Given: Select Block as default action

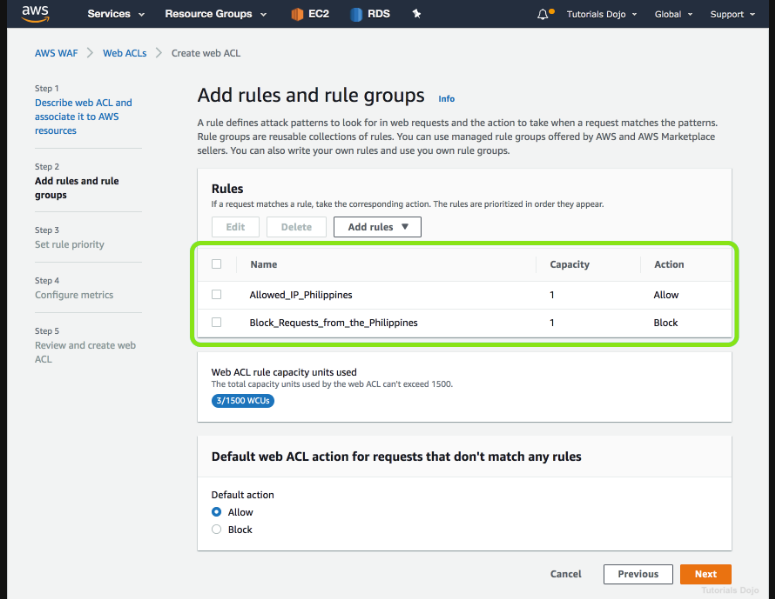Looking at the screenshot, I should pyautogui.click(x=216, y=529).
